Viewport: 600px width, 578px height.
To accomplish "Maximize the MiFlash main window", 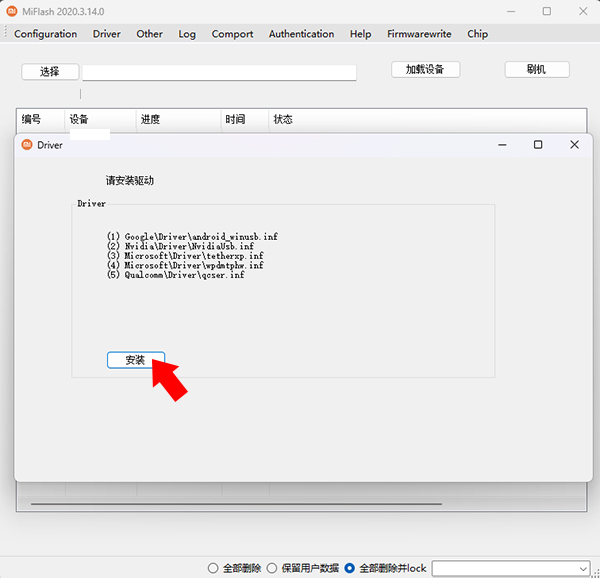I will pos(547,11).
